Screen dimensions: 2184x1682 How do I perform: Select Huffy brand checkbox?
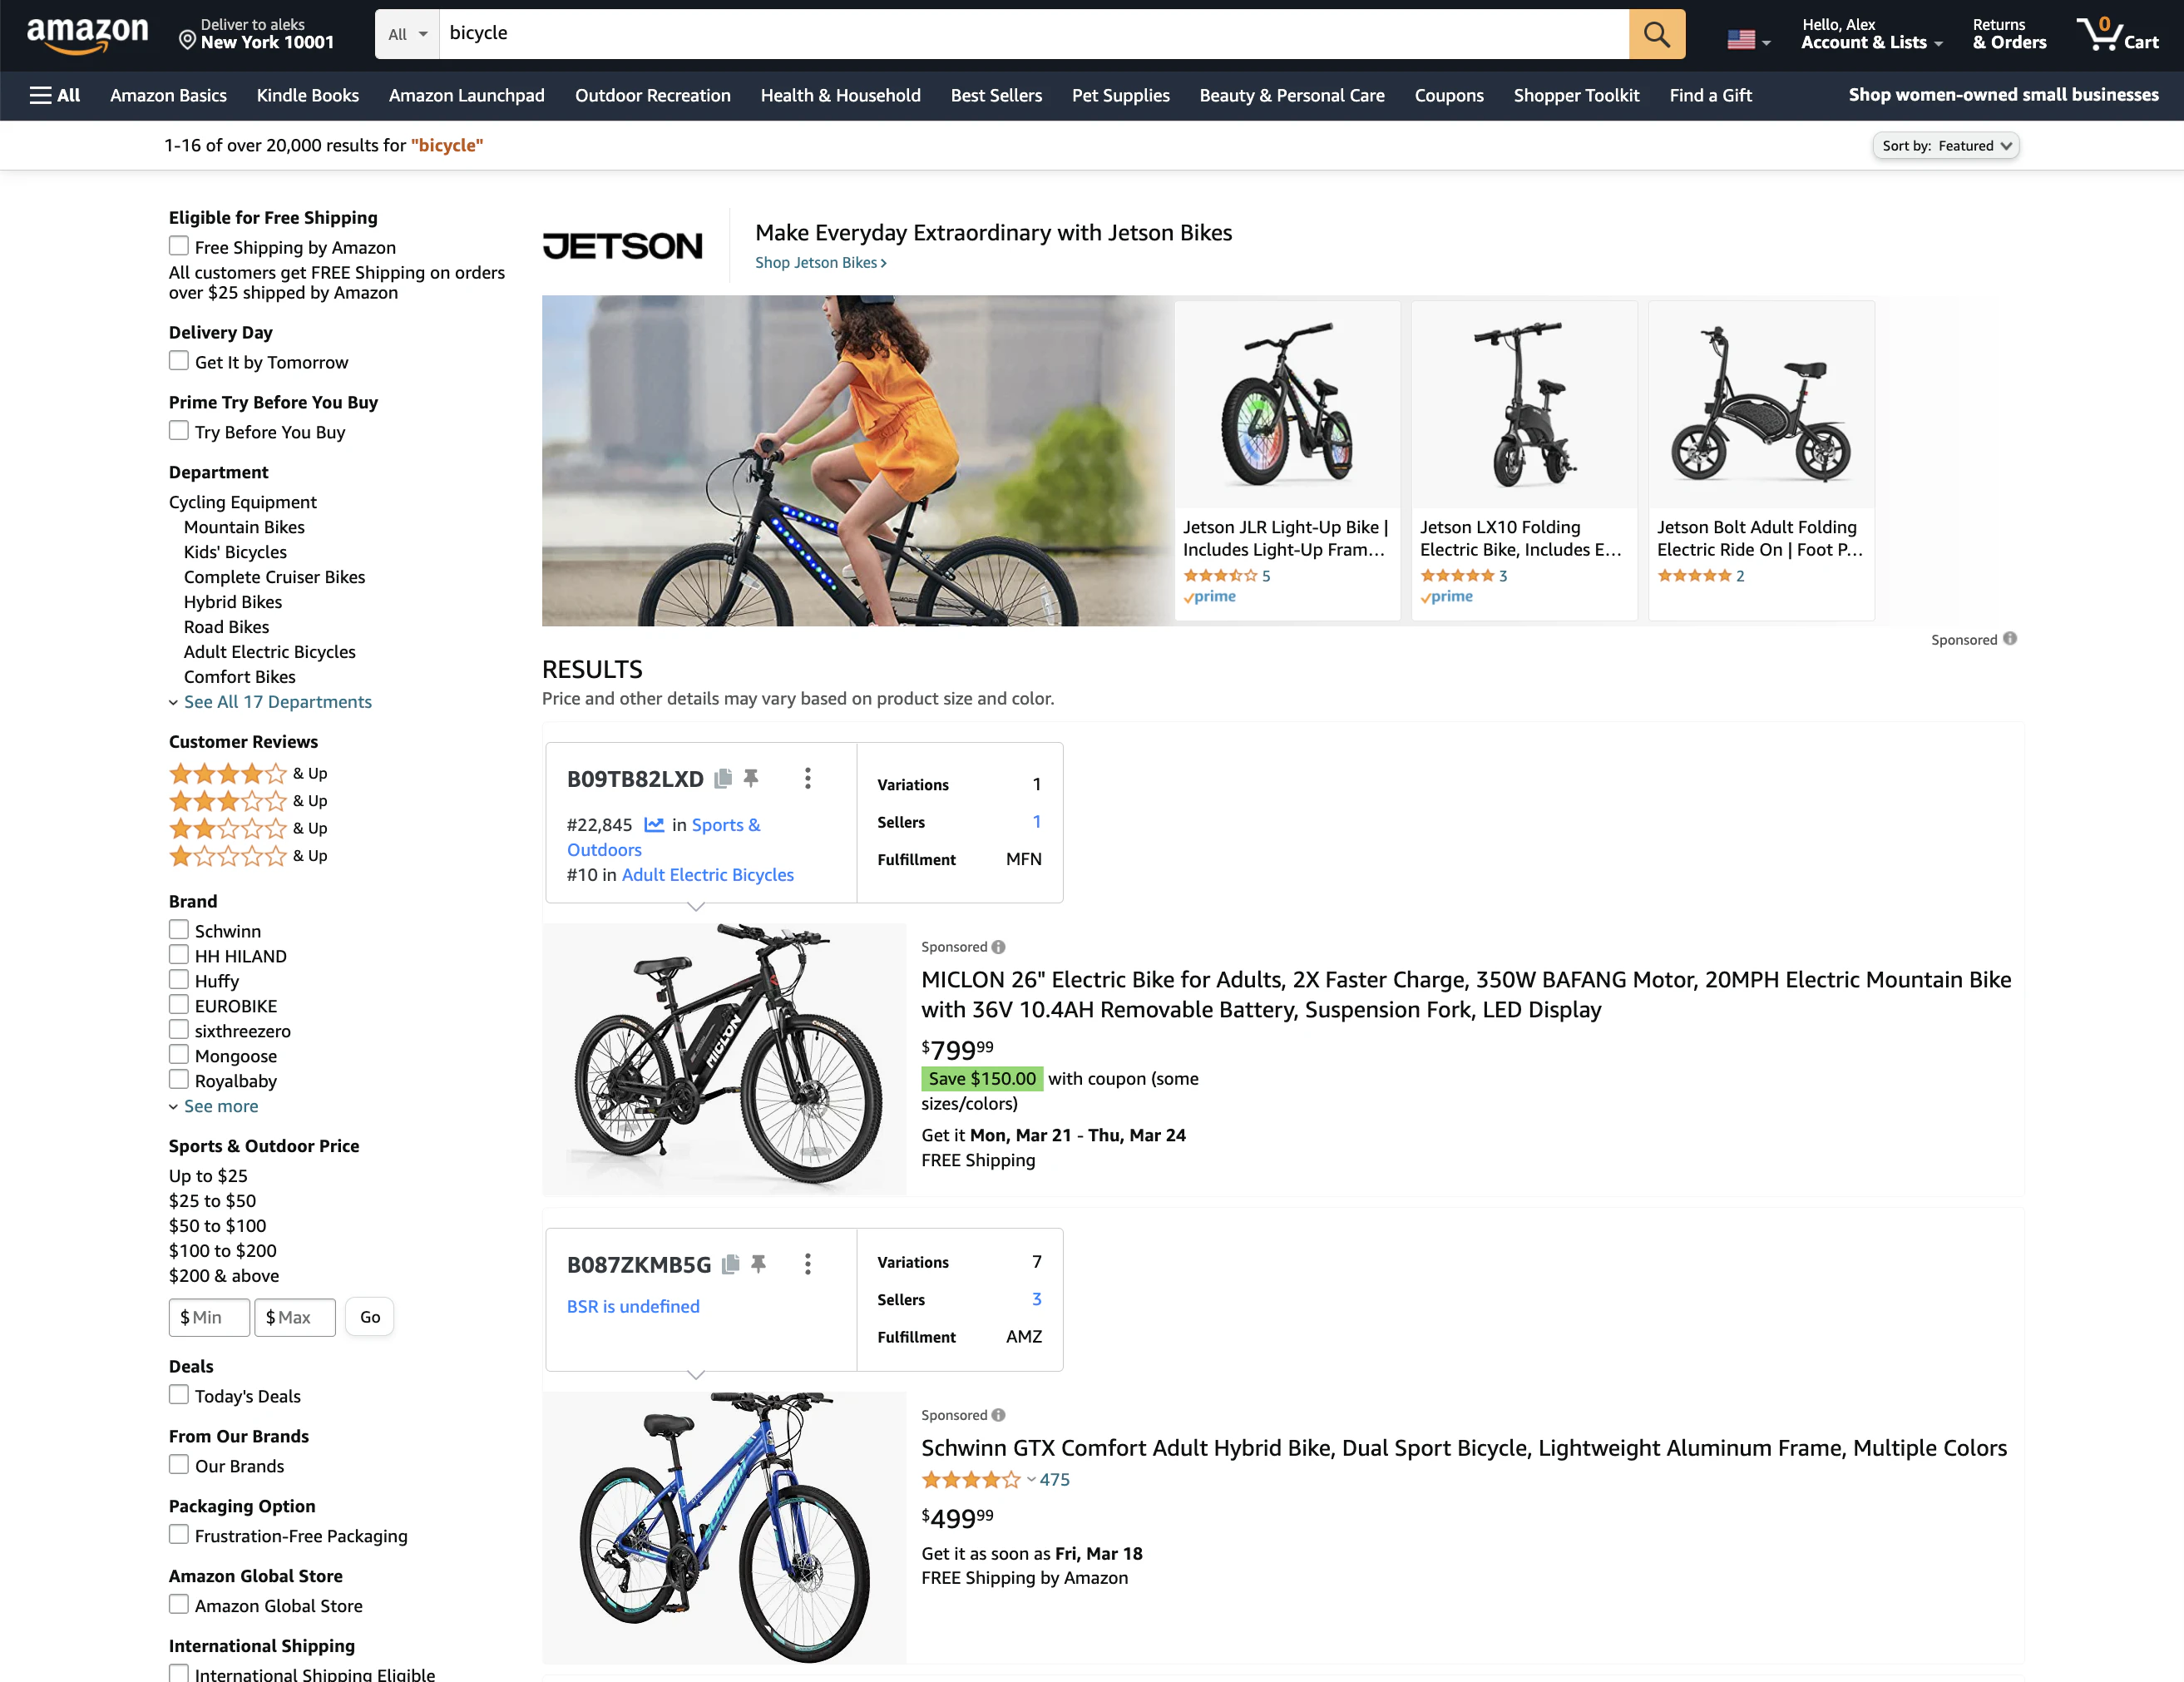179,980
